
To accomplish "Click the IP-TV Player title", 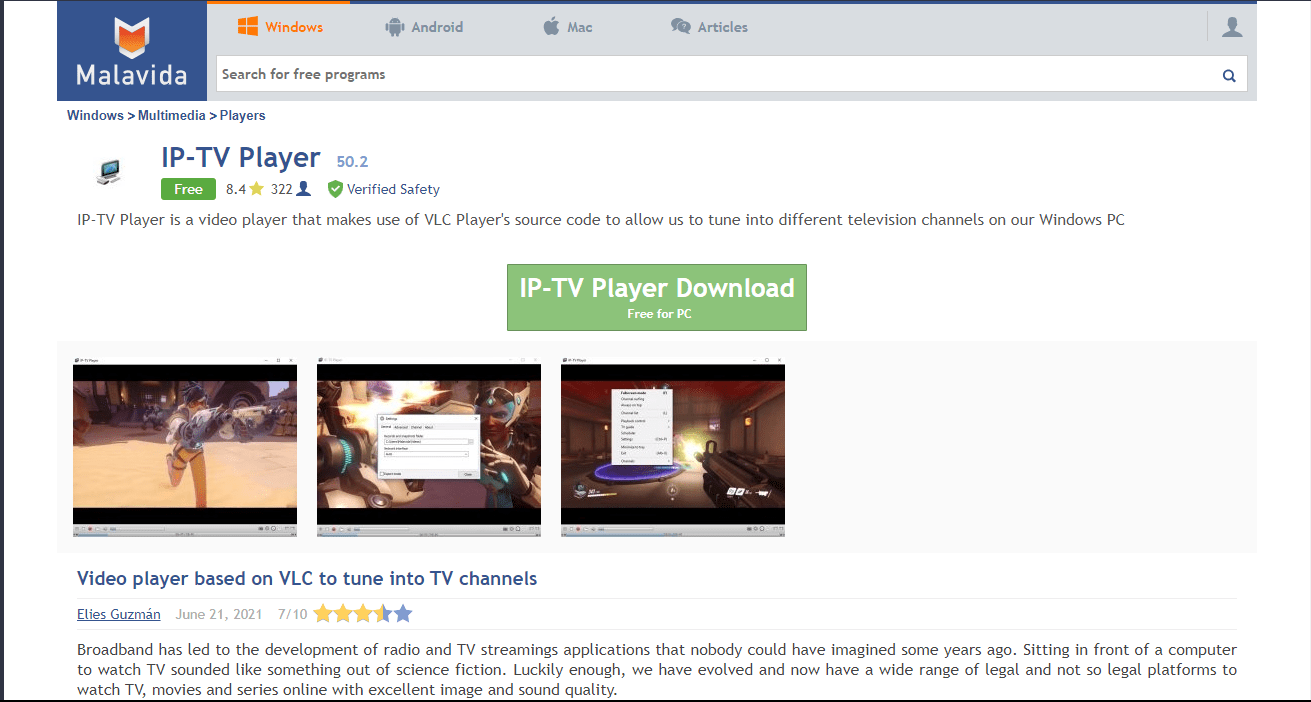I will click(241, 158).
